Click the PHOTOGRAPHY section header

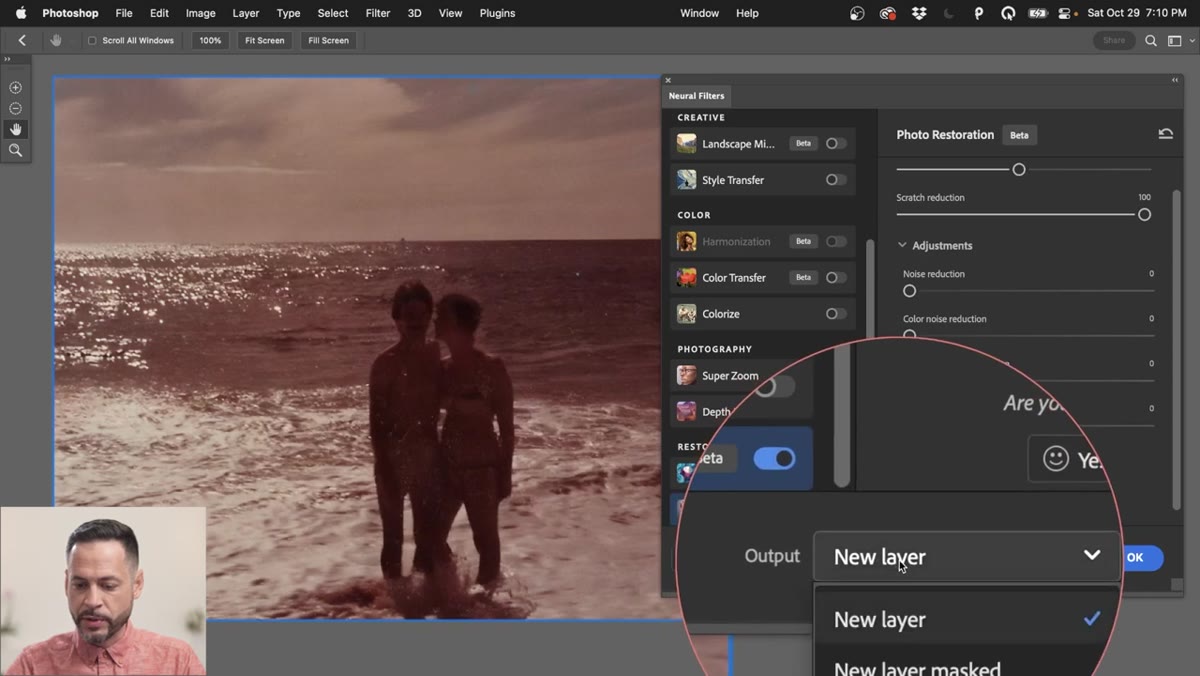pyautogui.click(x=714, y=349)
